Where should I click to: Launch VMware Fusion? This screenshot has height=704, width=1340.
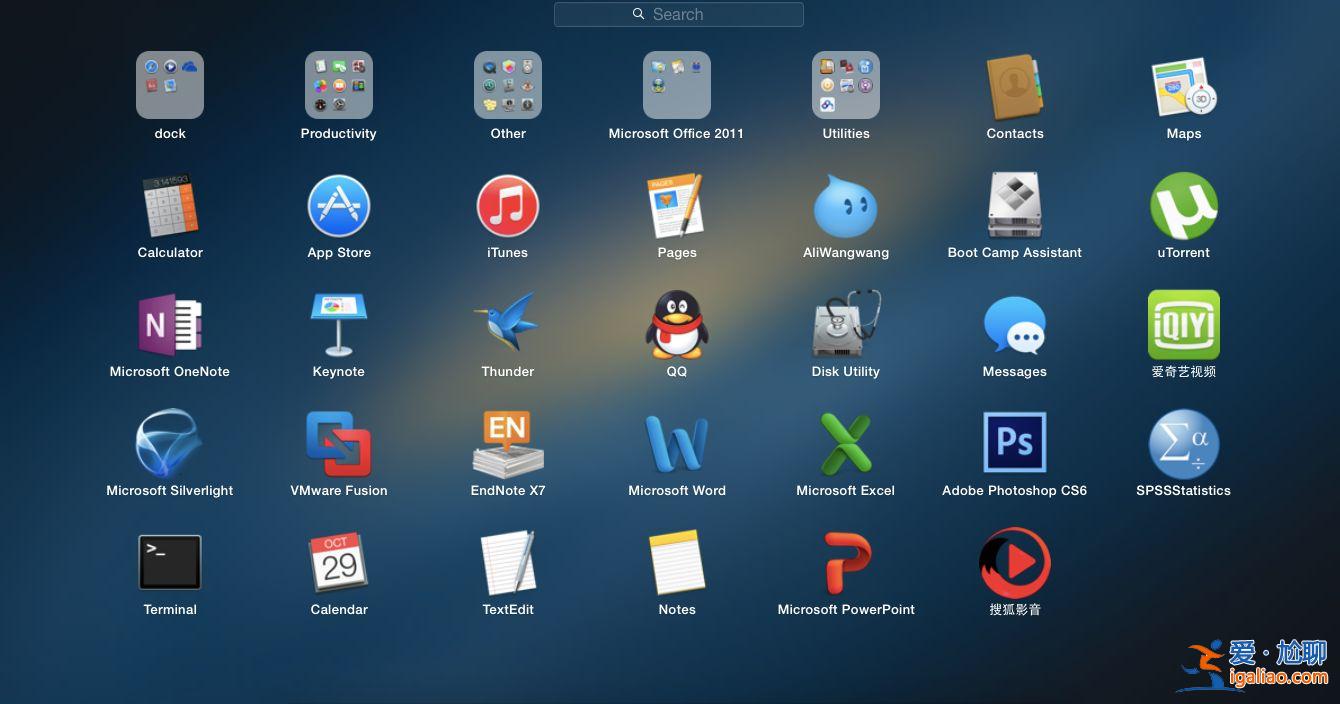coord(339,444)
